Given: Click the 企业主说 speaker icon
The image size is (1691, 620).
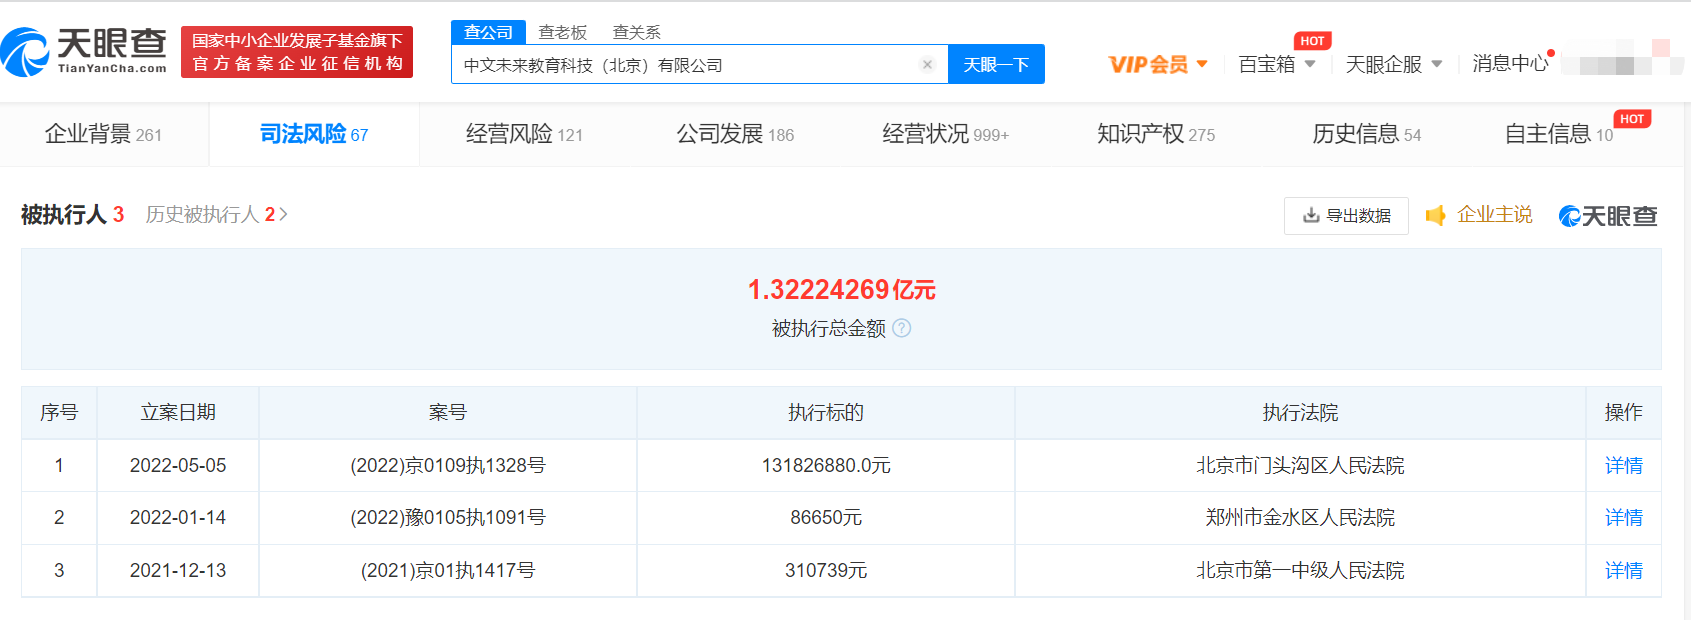Looking at the screenshot, I should tap(1435, 215).
